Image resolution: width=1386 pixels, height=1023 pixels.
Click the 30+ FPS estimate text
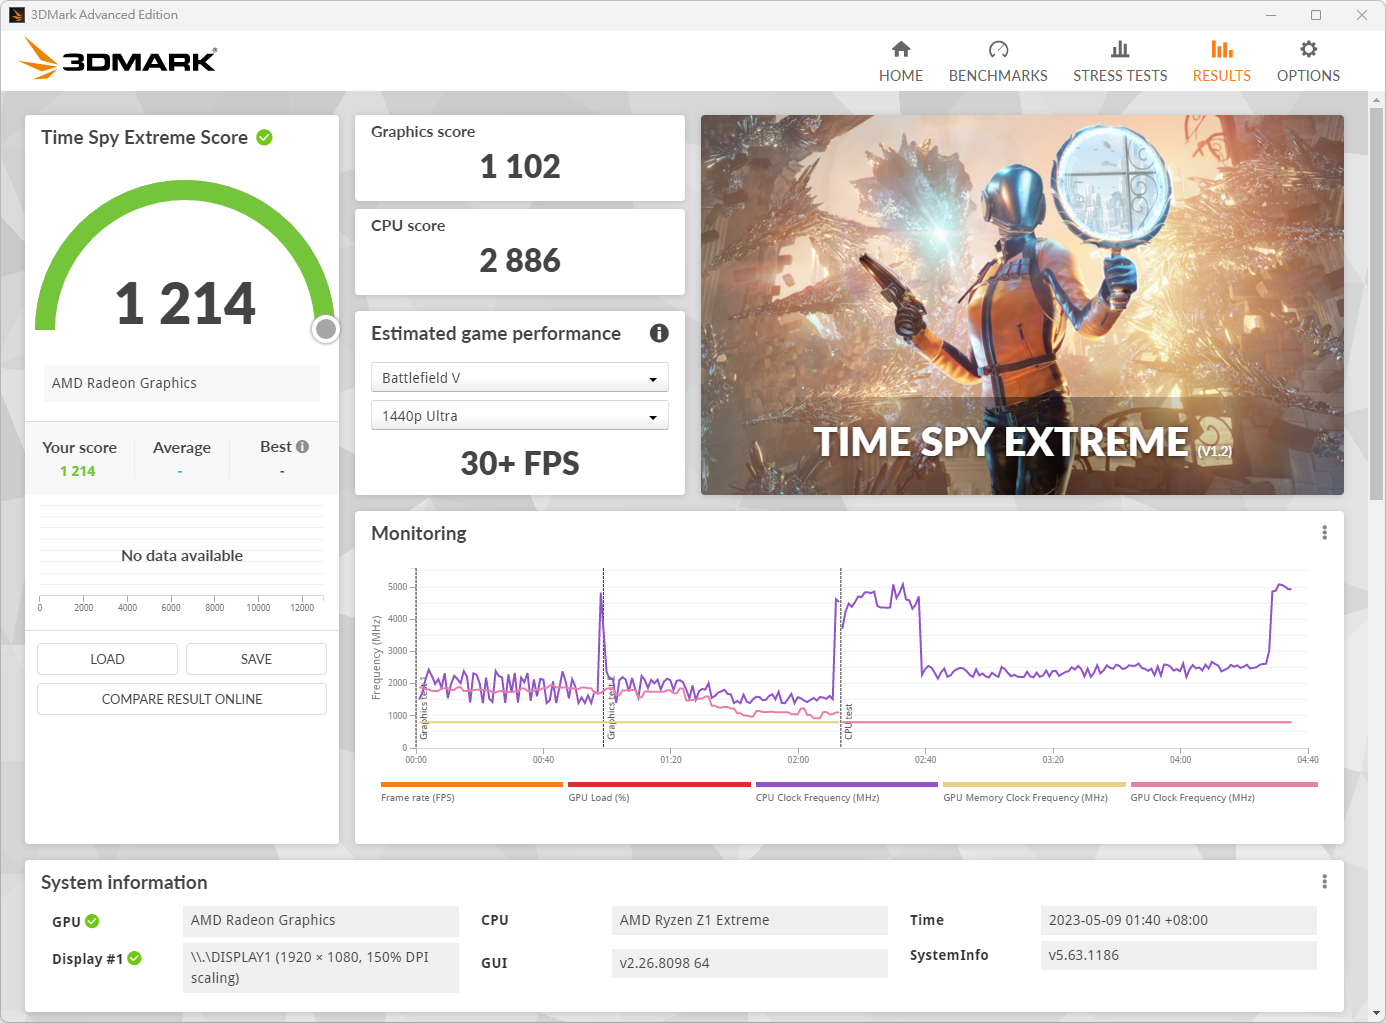(520, 463)
